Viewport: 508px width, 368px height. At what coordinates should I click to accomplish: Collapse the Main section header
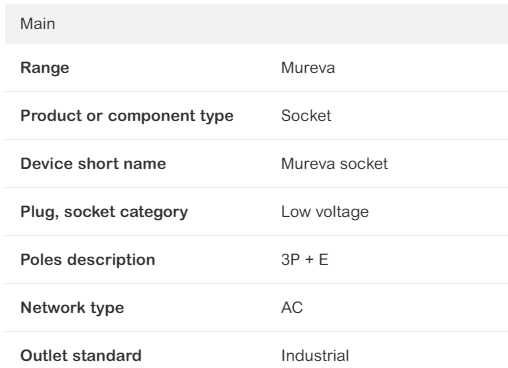click(256, 24)
